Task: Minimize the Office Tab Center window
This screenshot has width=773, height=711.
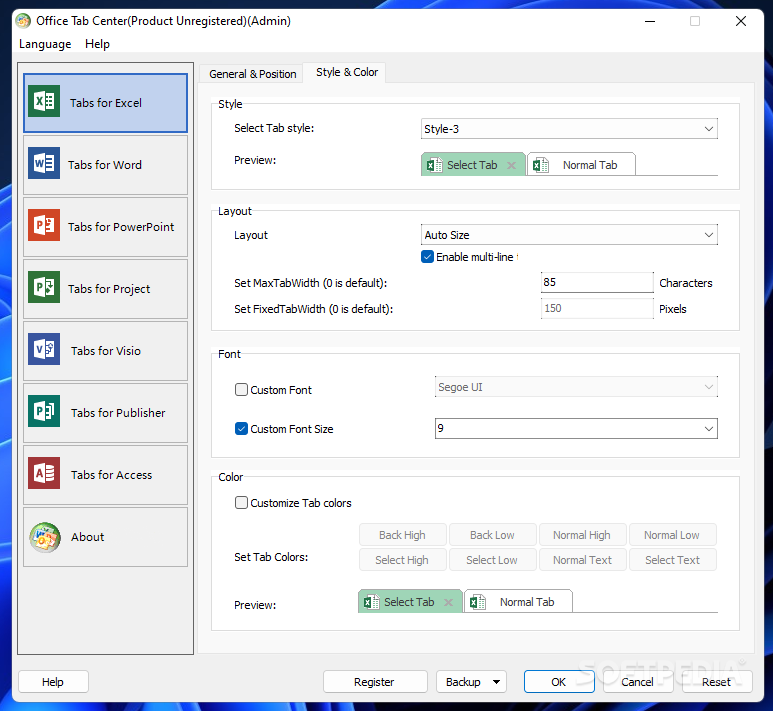Action: tap(650, 21)
